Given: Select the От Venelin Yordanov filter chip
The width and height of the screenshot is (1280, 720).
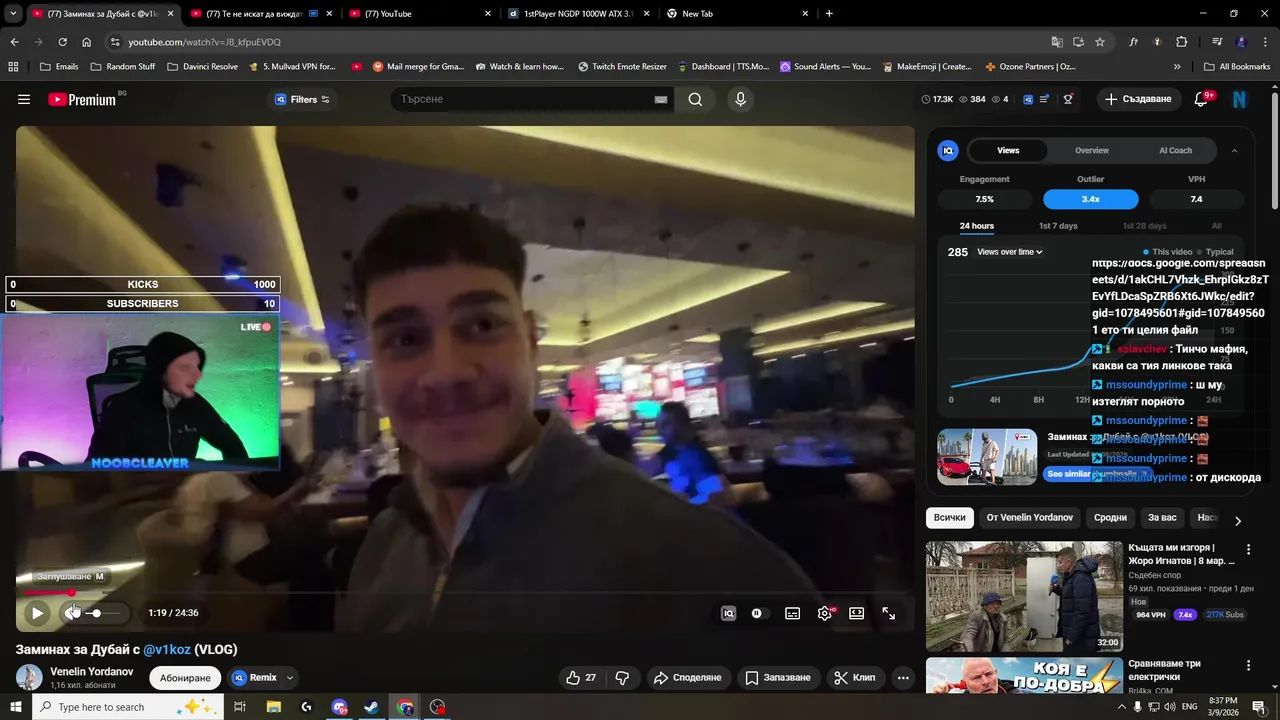Looking at the screenshot, I should pyautogui.click(x=1029, y=518).
